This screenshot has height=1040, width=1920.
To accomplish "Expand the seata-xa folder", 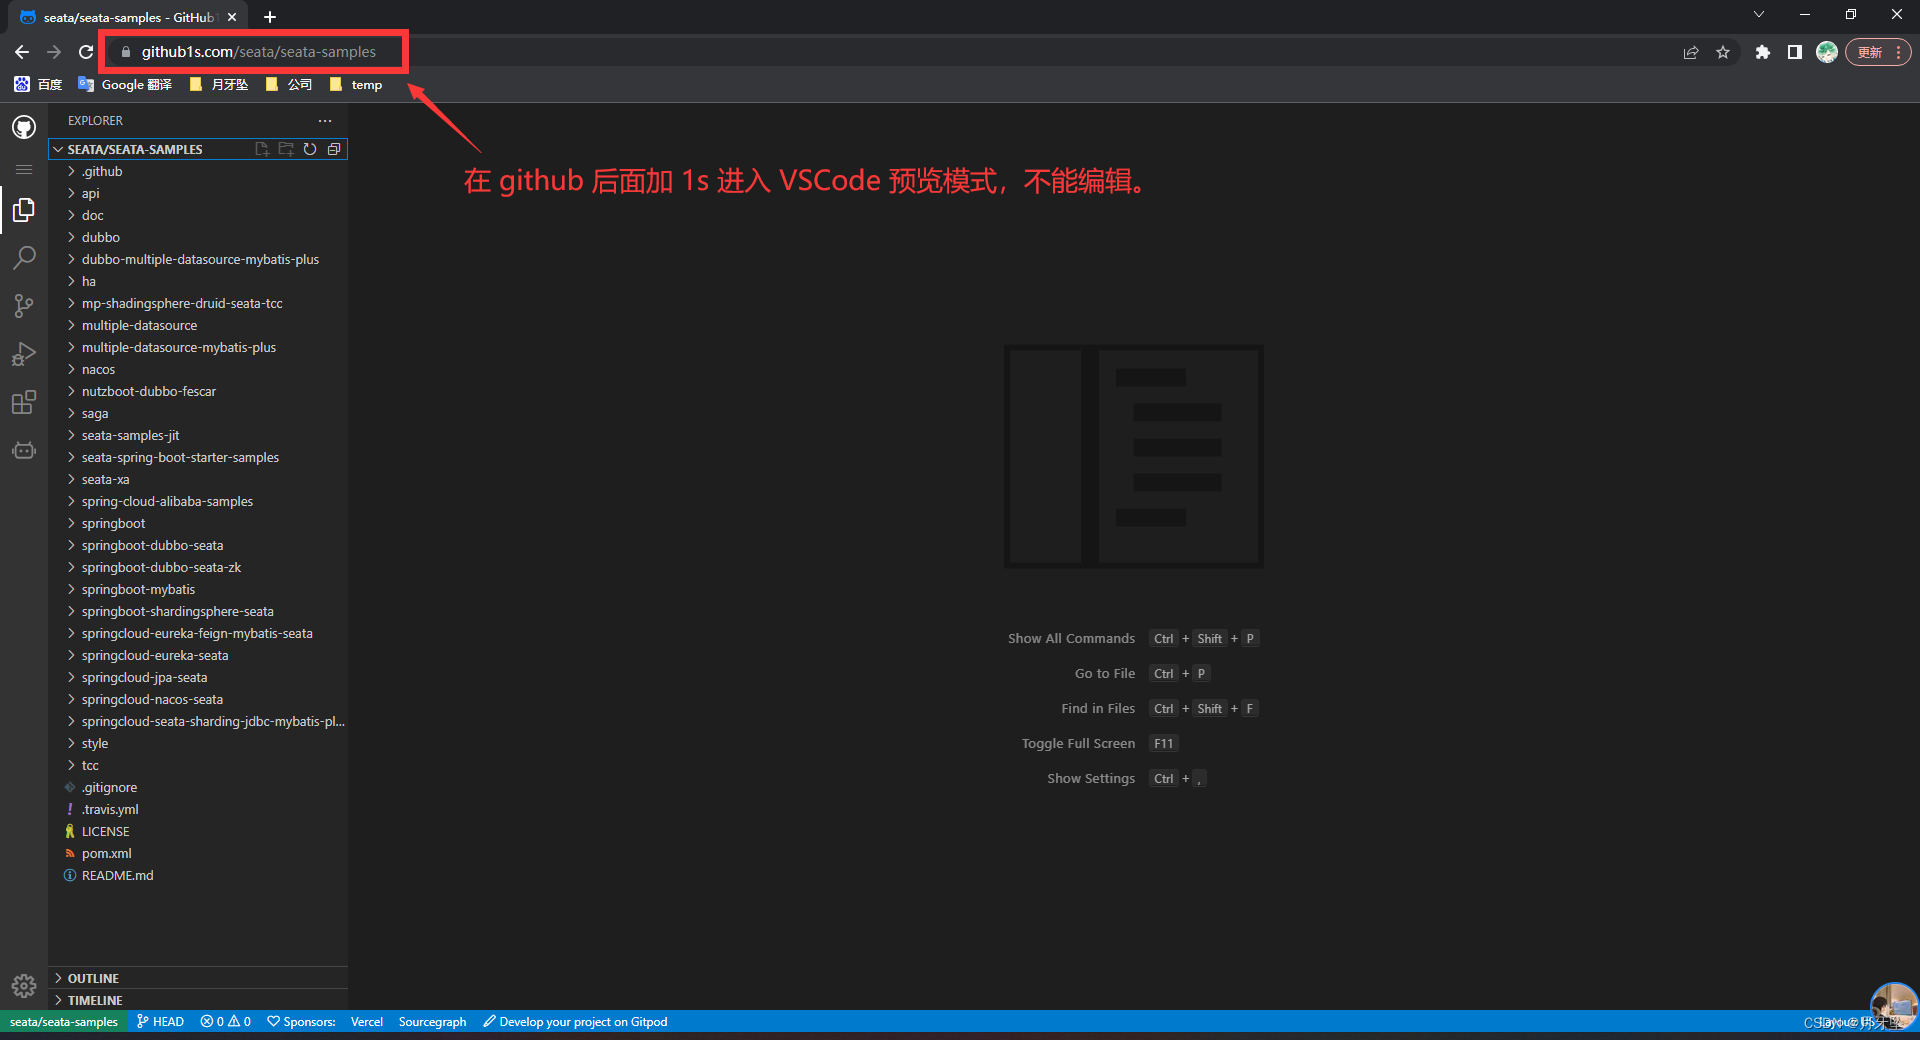I will tap(198, 479).
